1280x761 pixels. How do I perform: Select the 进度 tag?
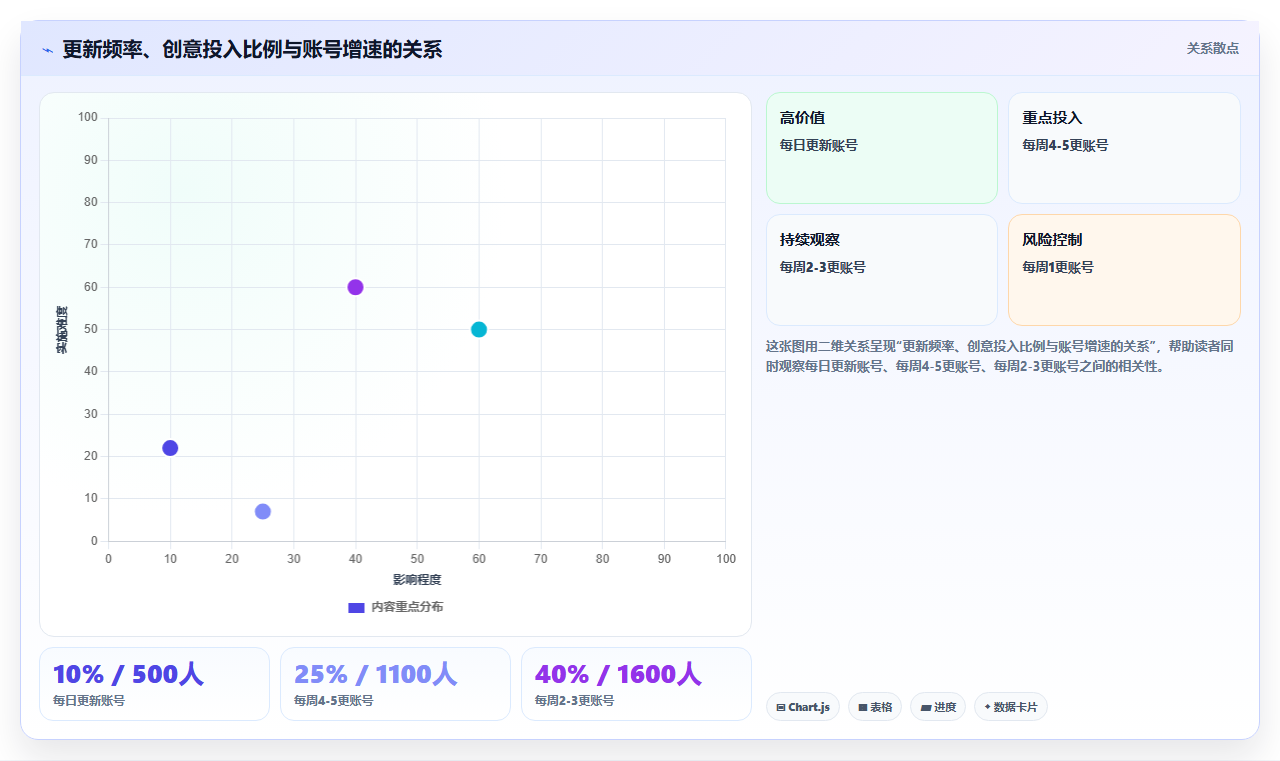point(938,707)
